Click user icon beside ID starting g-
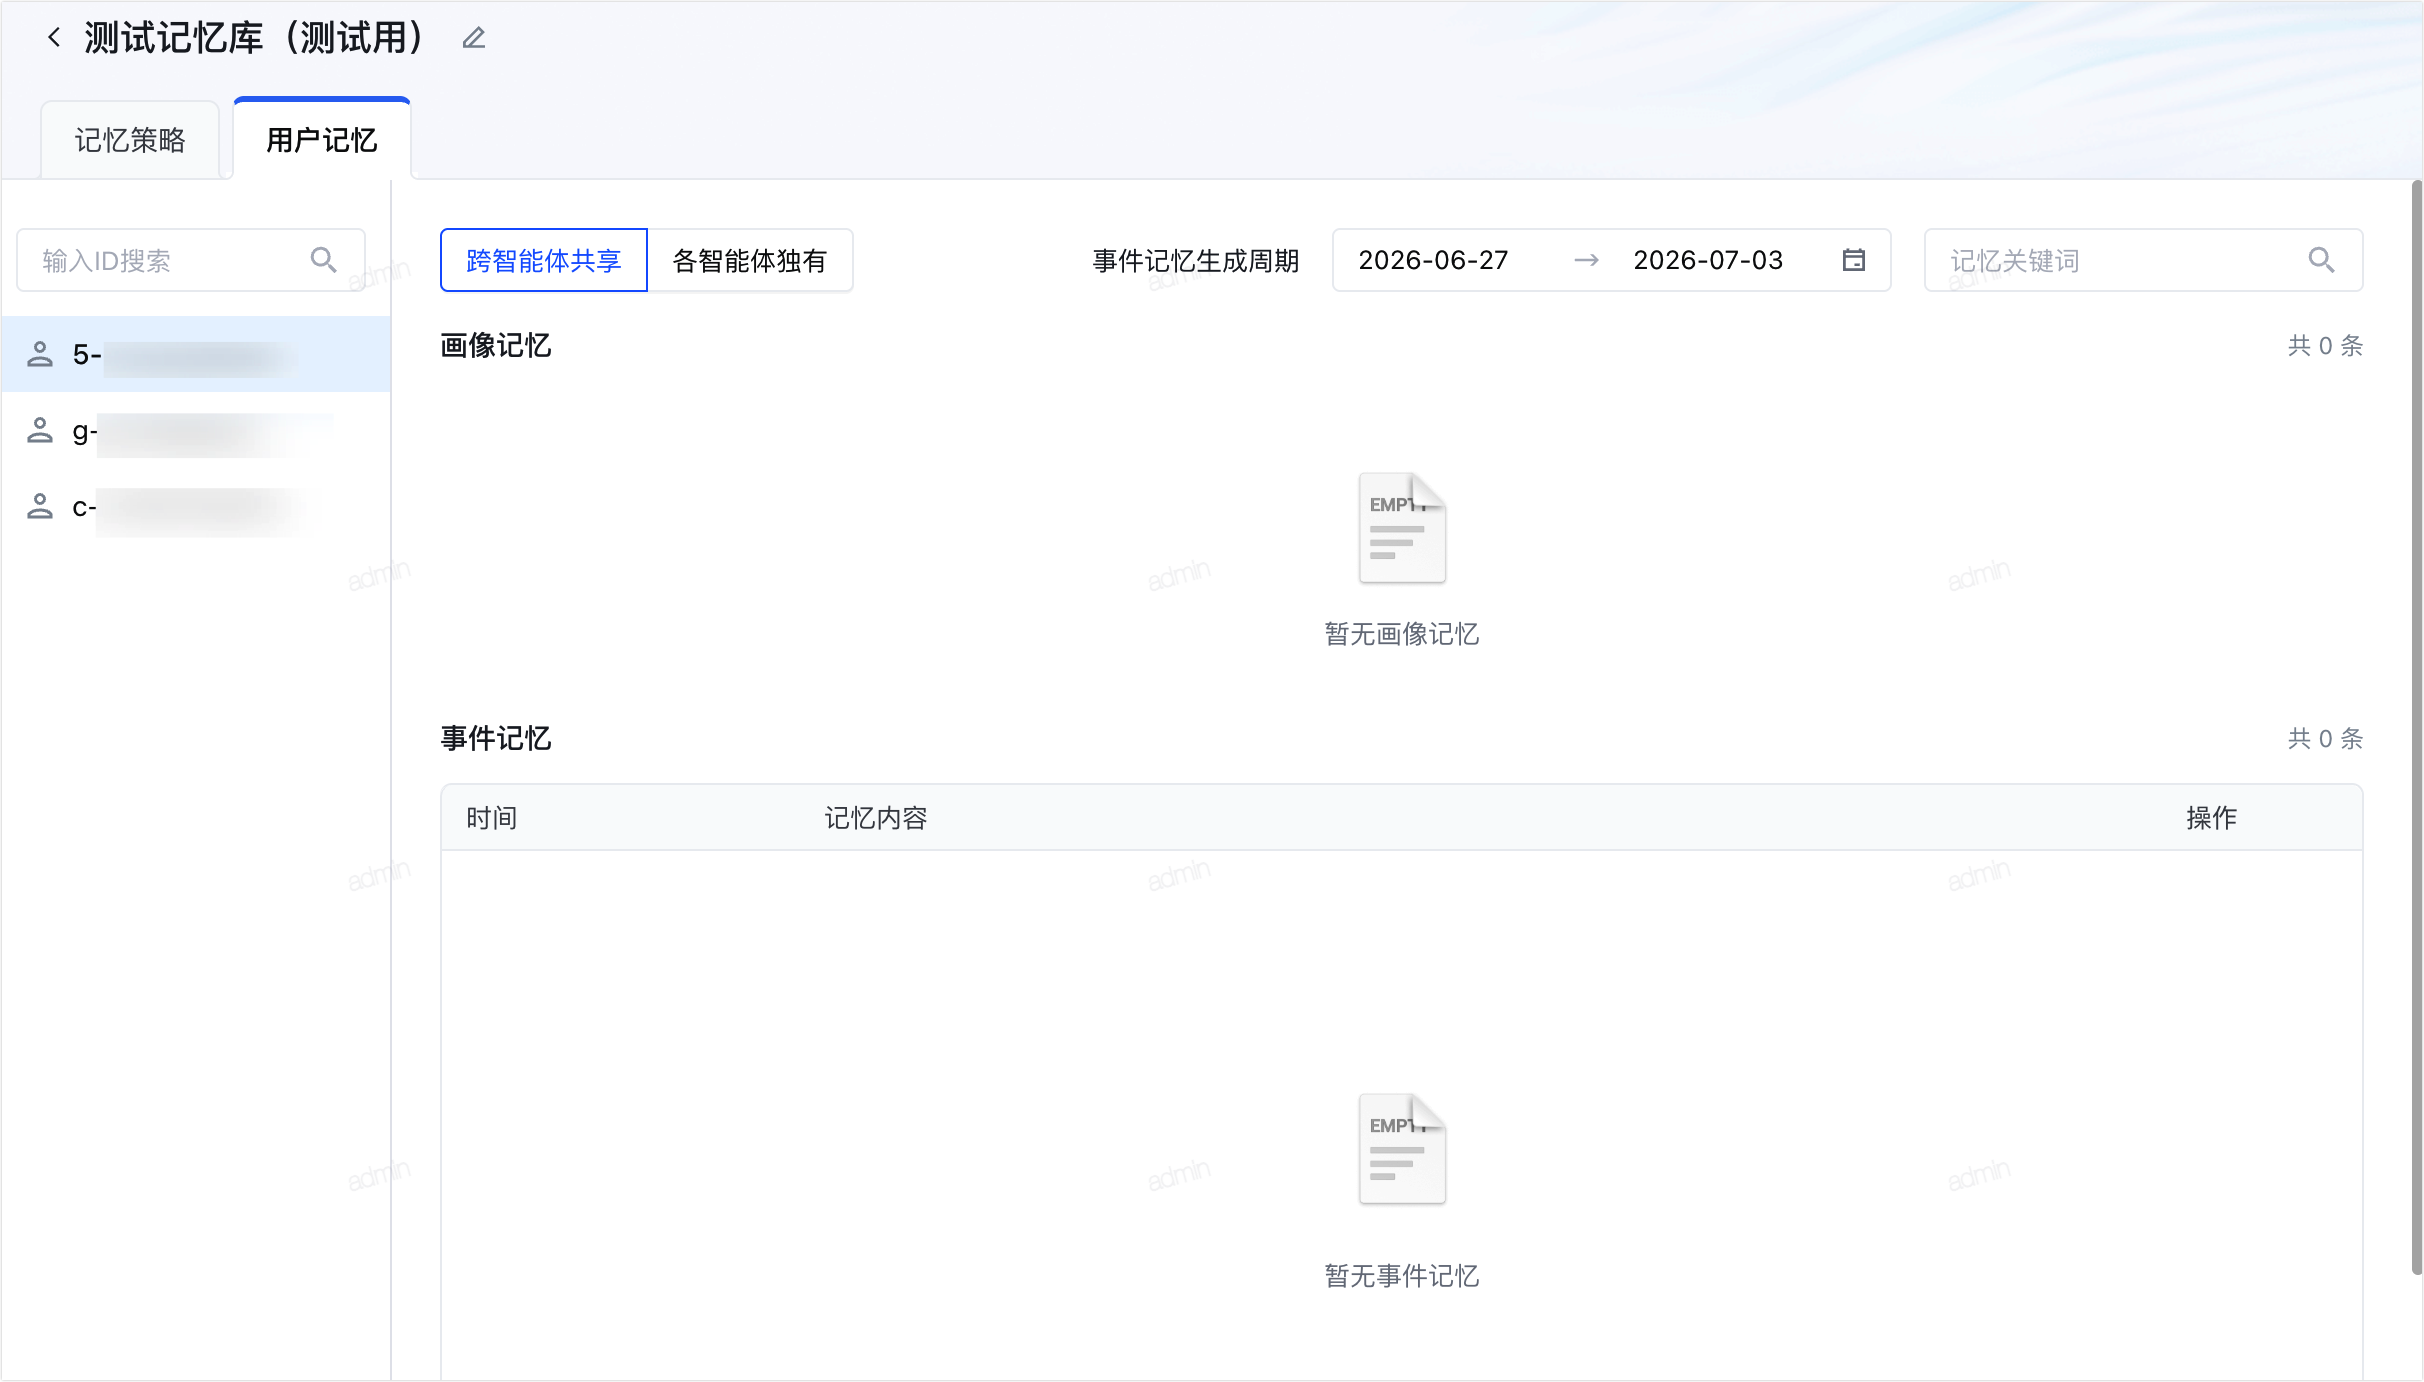 coord(40,431)
